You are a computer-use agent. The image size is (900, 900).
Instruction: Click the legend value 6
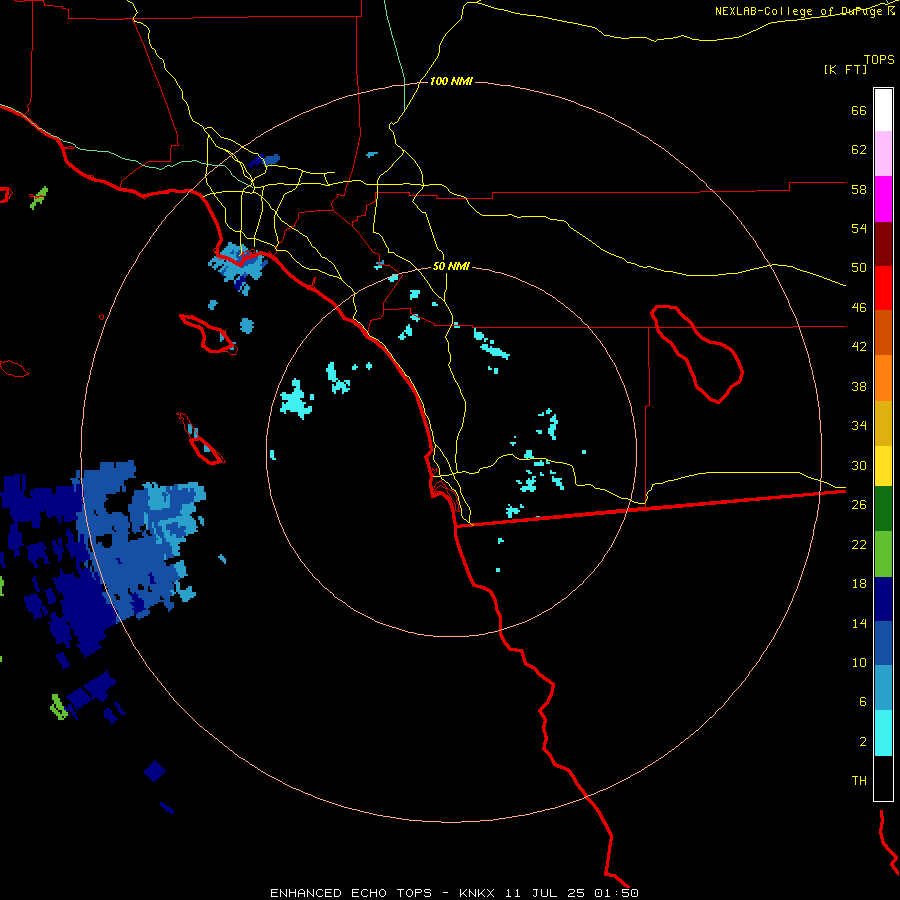863,702
